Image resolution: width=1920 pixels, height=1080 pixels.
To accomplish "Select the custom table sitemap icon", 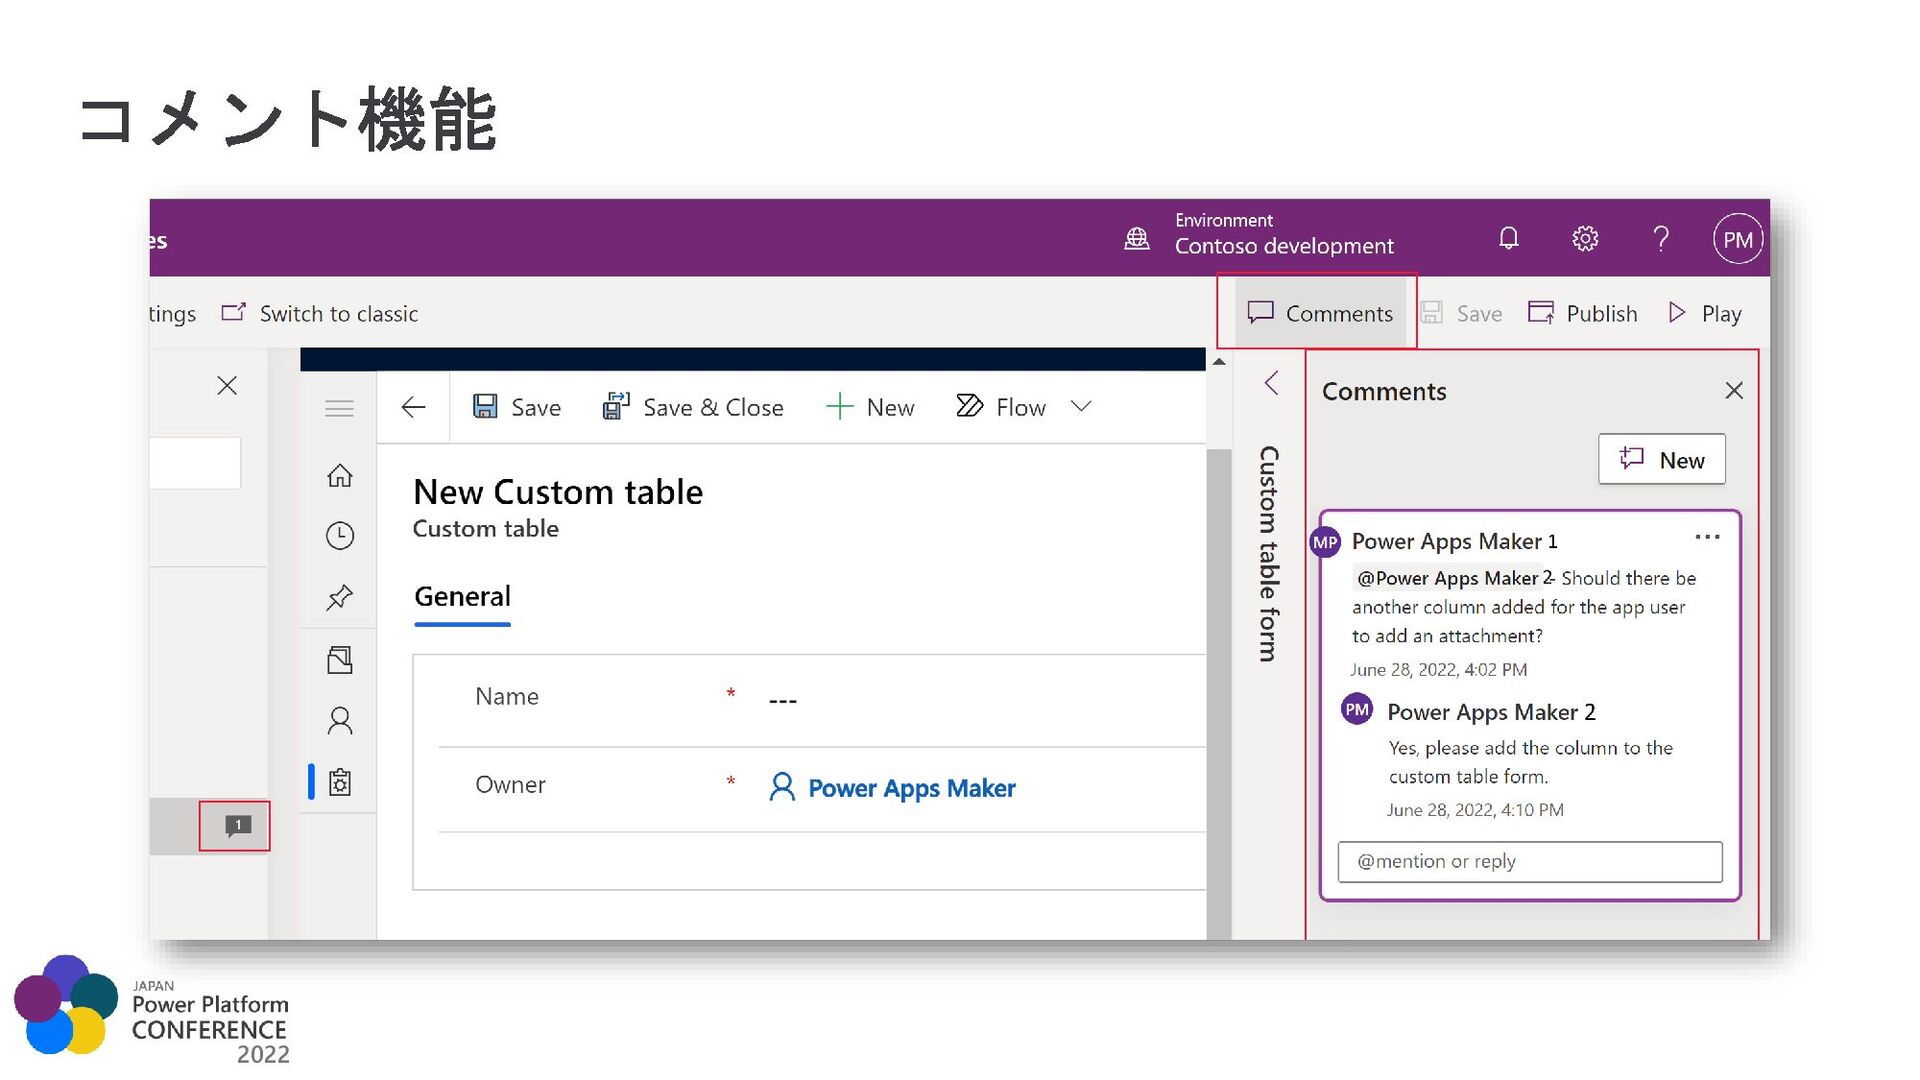I will point(340,782).
